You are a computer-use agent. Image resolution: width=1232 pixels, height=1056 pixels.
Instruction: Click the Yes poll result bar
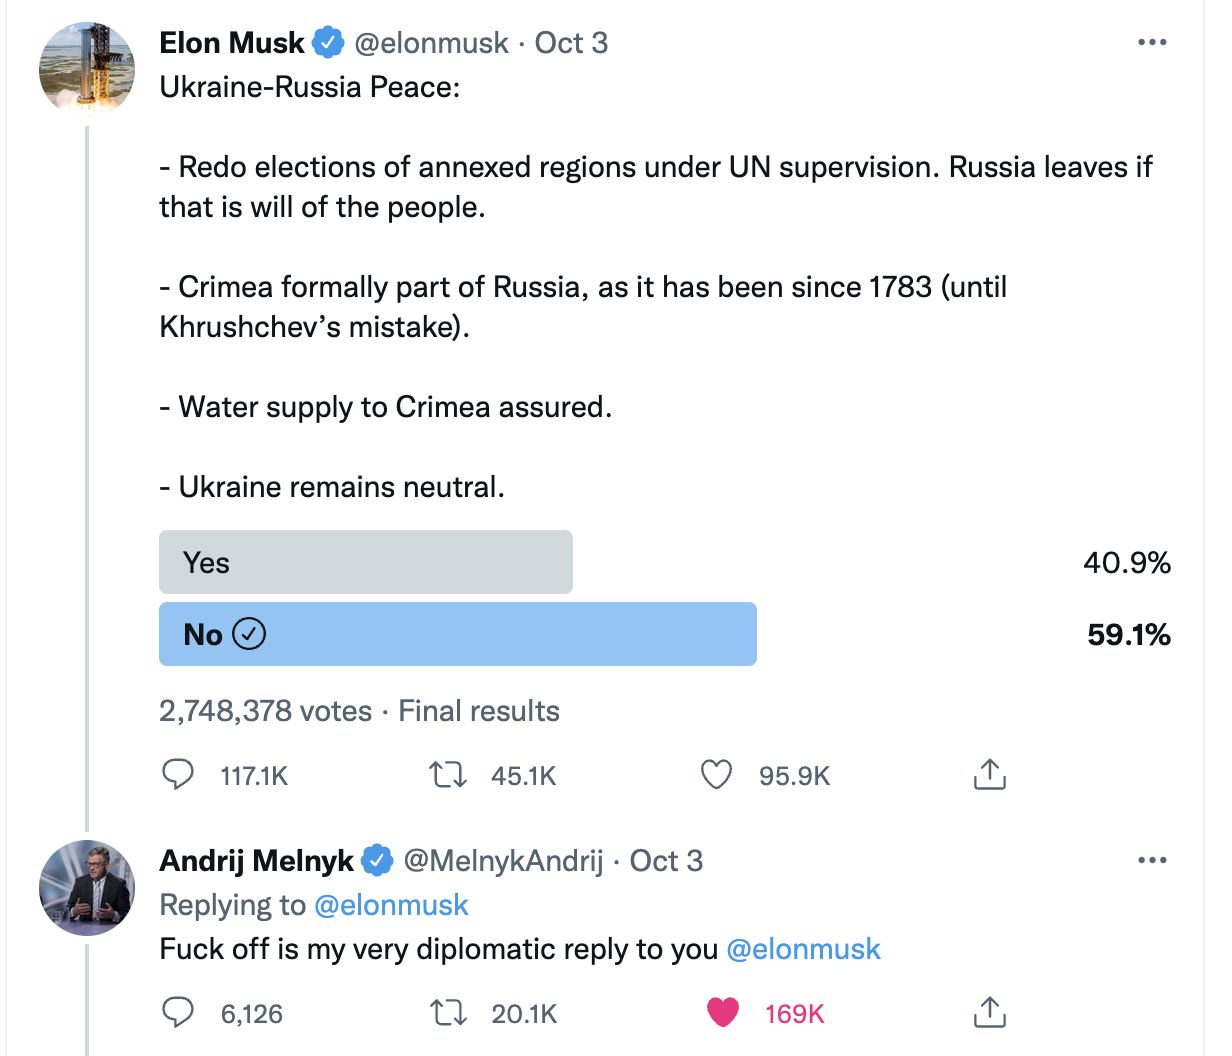click(x=365, y=562)
